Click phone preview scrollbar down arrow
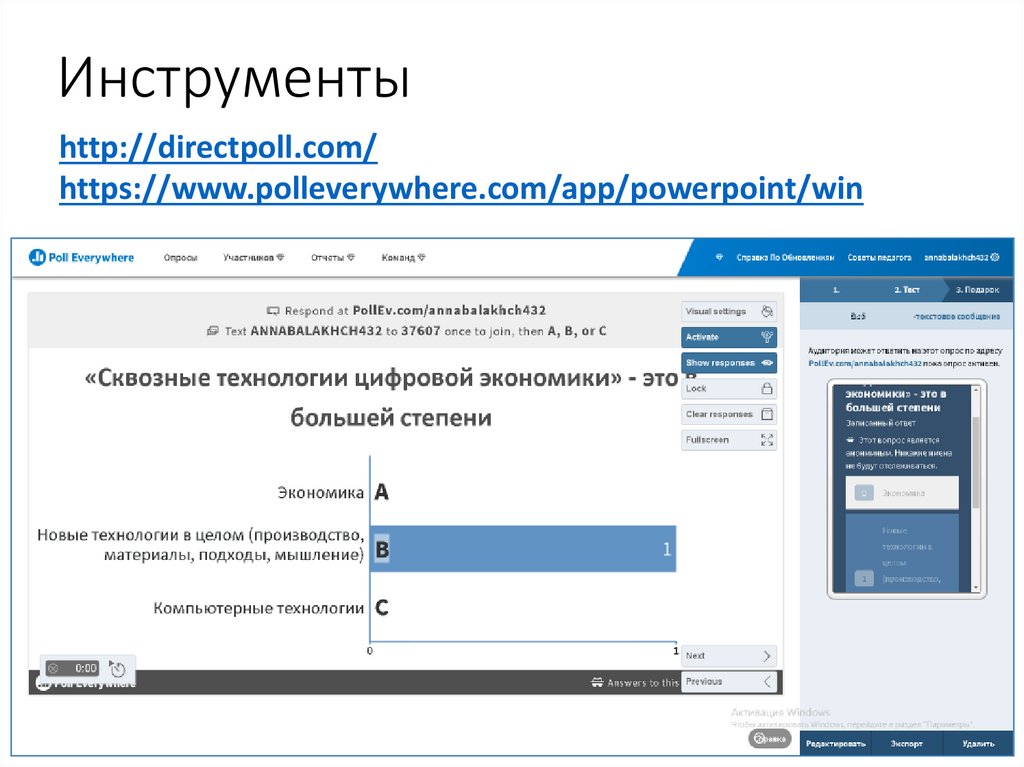The image size is (1024, 767). click(976, 587)
